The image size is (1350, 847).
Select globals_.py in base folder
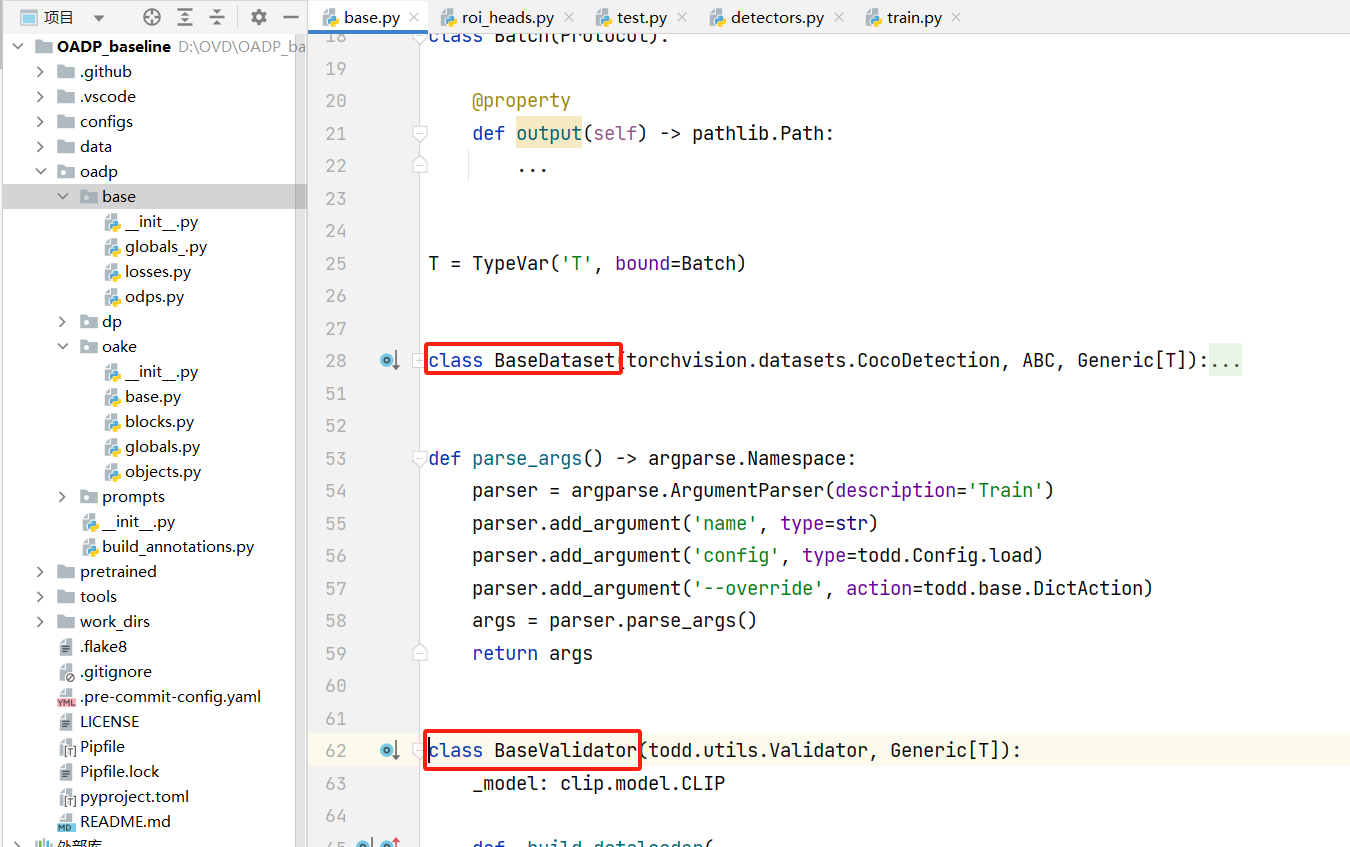point(166,247)
